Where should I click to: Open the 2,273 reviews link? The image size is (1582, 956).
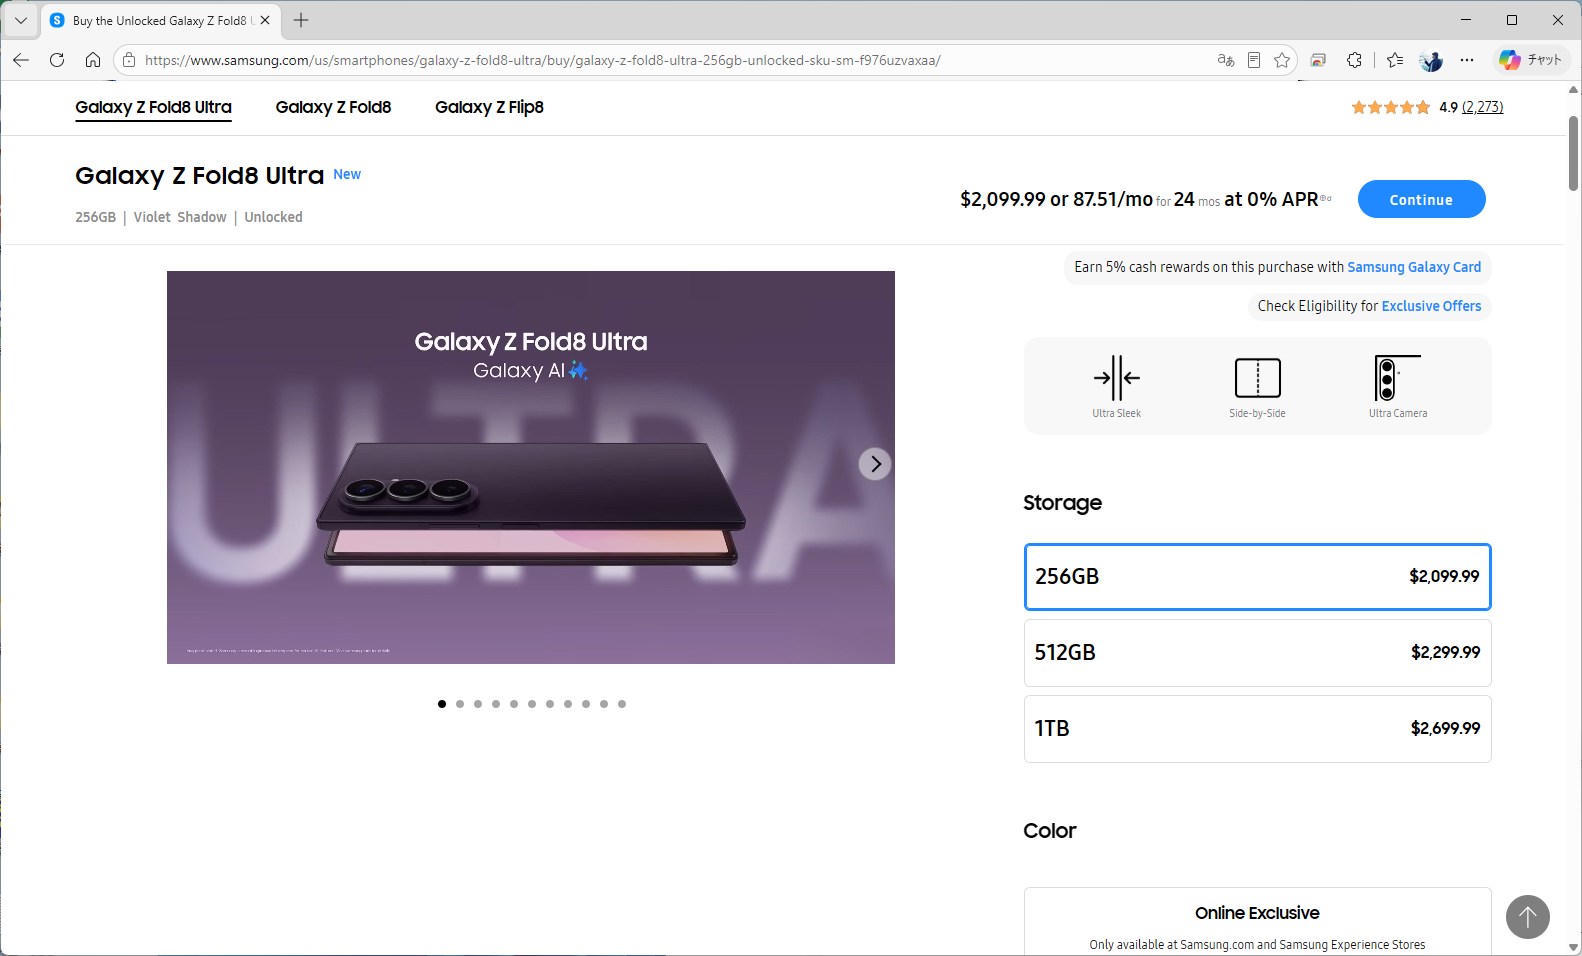1482,107
